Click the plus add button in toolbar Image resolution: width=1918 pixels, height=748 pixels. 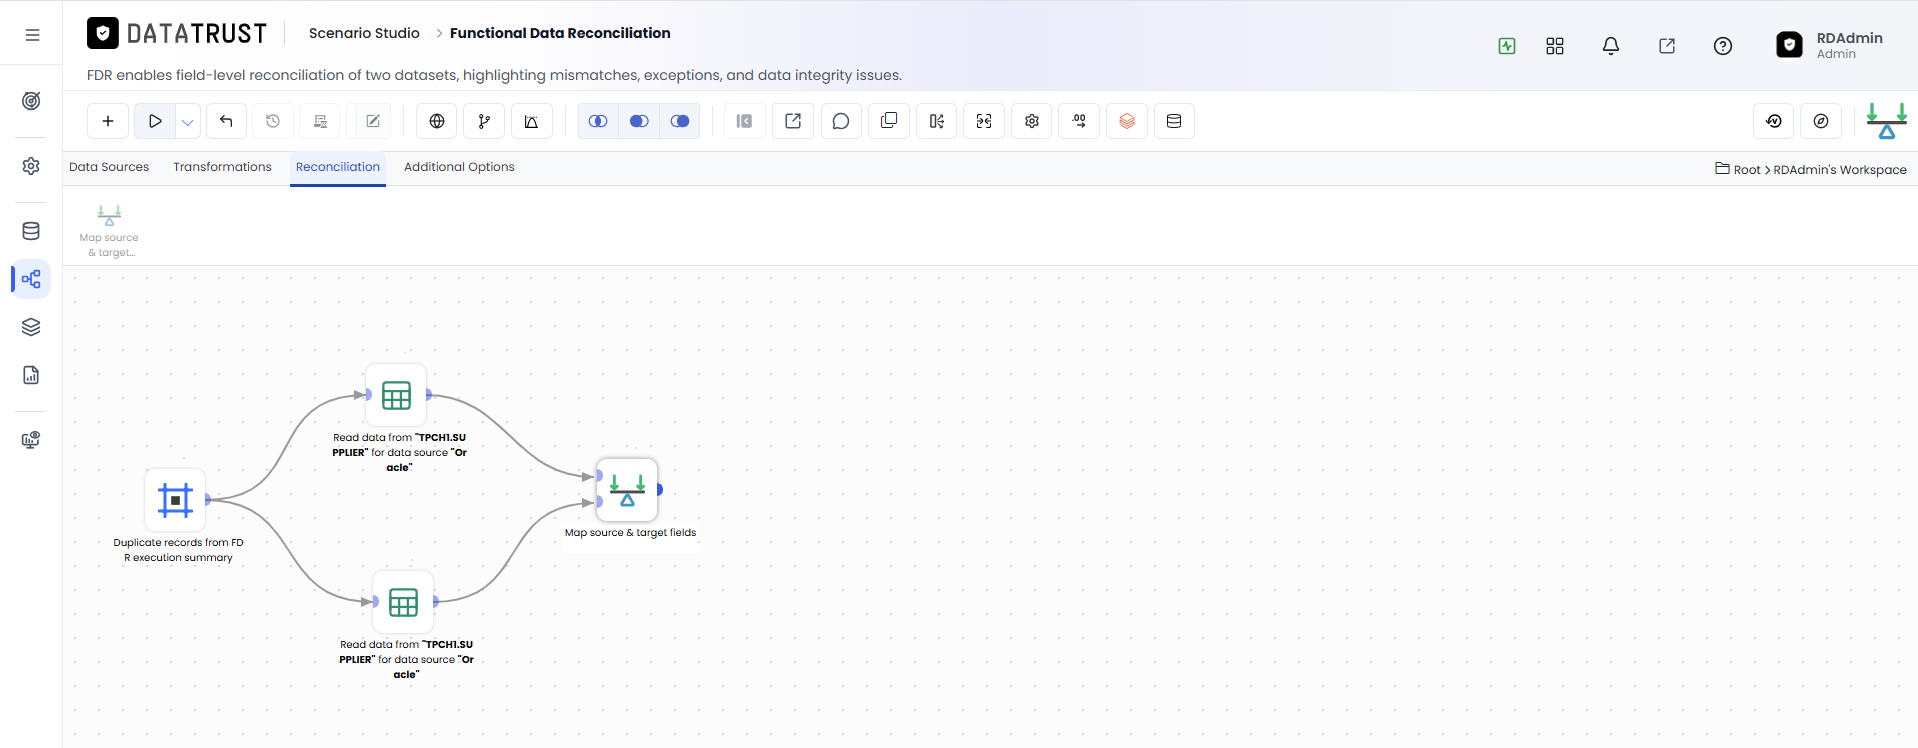[x=108, y=121]
